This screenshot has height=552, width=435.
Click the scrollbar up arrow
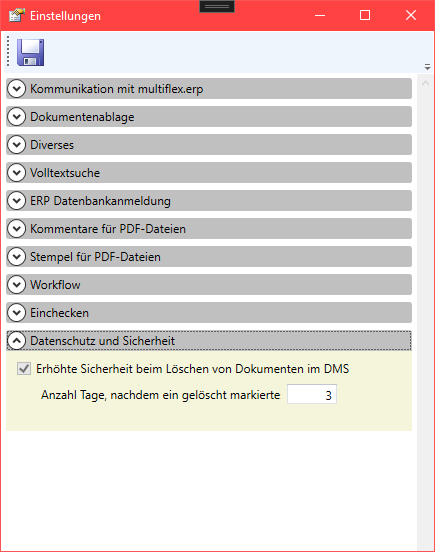click(425, 83)
